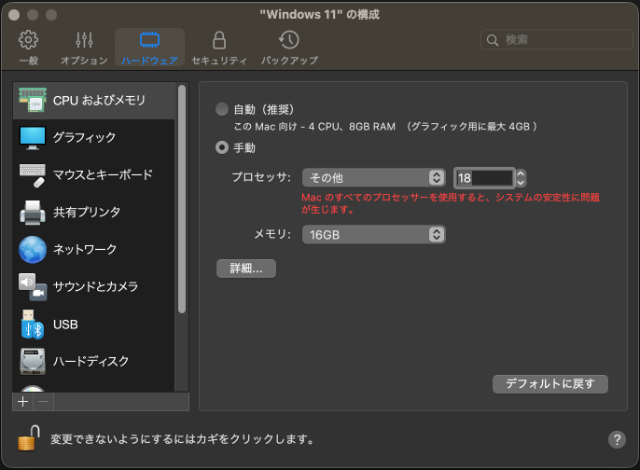Image resolution: width=640 pixels, height=470 pixels.
Task: Click the 変更できないようにするには lock hint text
Action: (x=182, y=439)
